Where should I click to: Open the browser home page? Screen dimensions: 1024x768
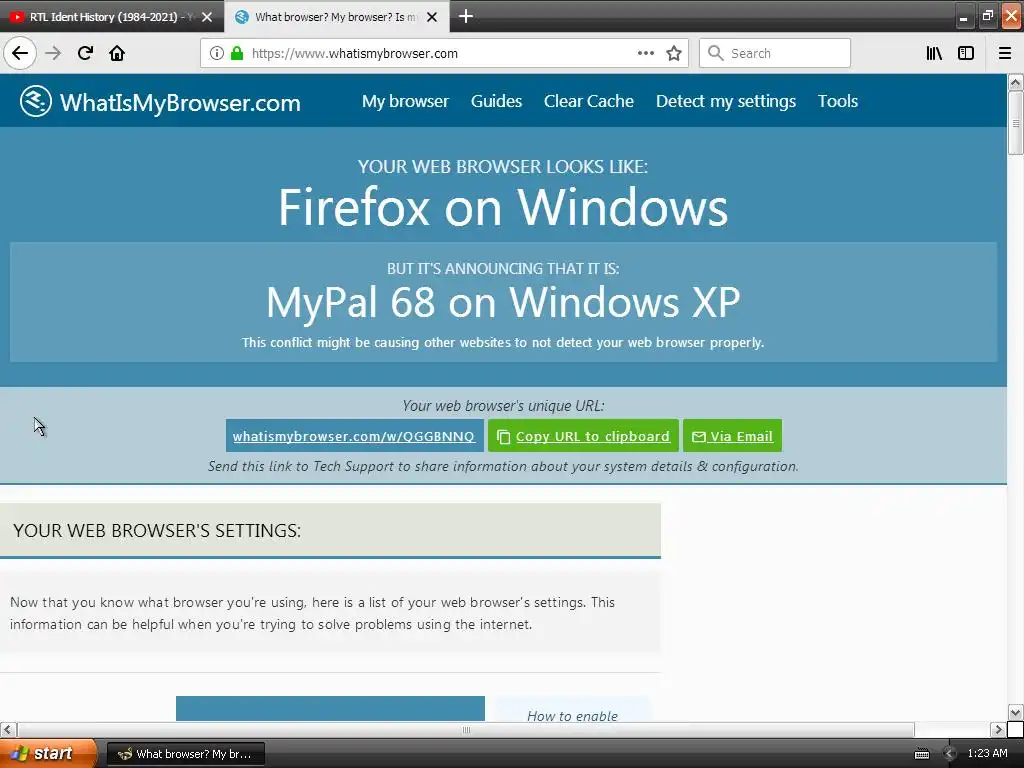point(117,53)
